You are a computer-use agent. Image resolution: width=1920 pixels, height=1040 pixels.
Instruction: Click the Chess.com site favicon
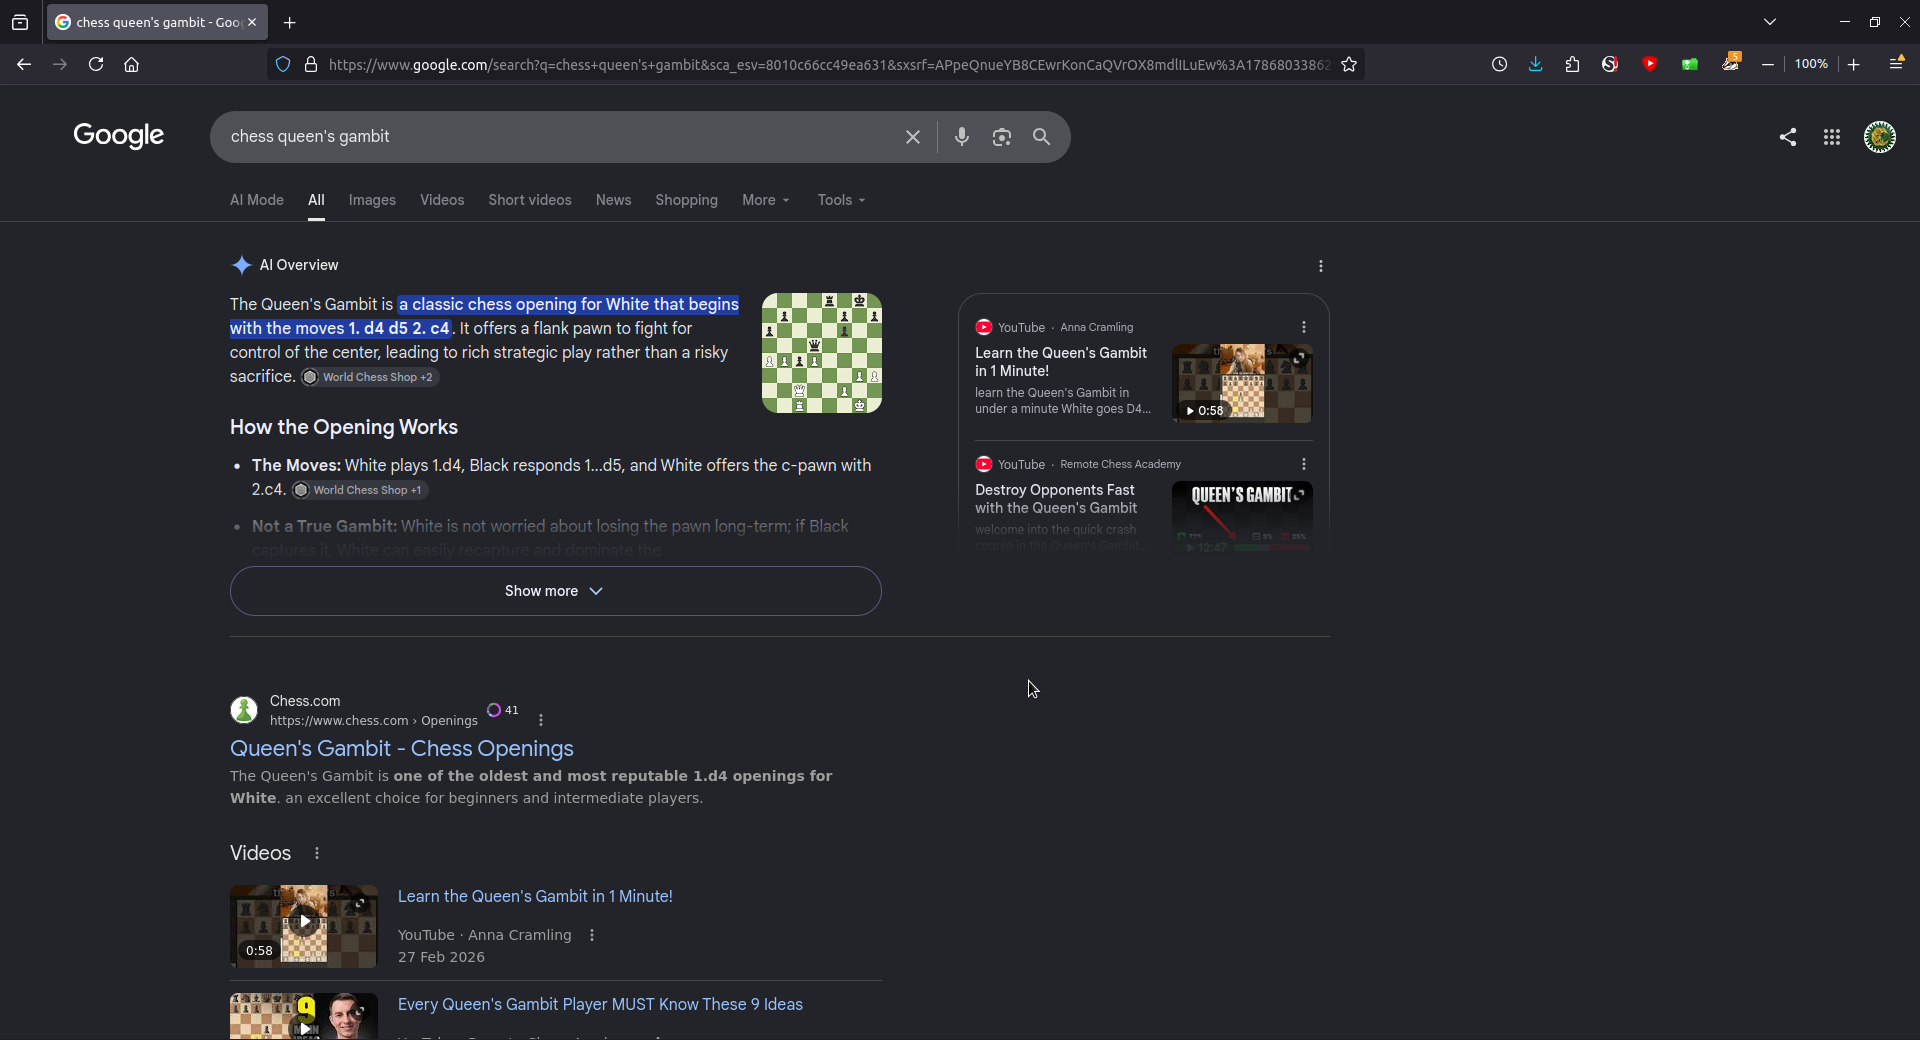(244, 710)
